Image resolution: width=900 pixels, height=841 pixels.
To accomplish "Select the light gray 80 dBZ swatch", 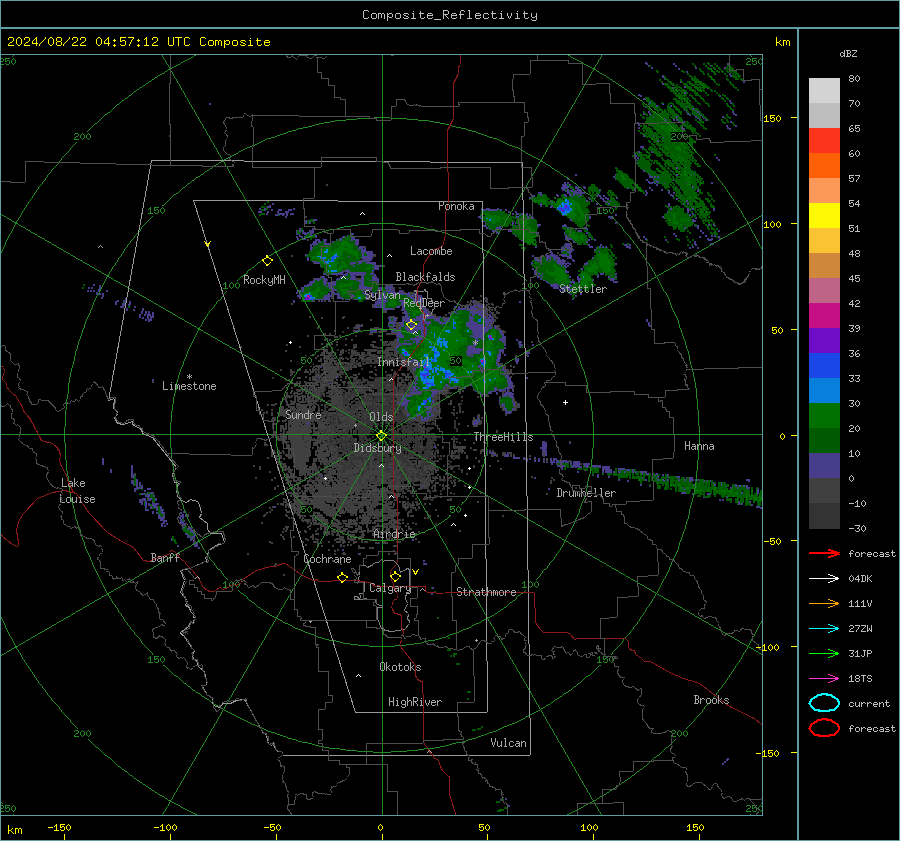I will tap(824, 90).
